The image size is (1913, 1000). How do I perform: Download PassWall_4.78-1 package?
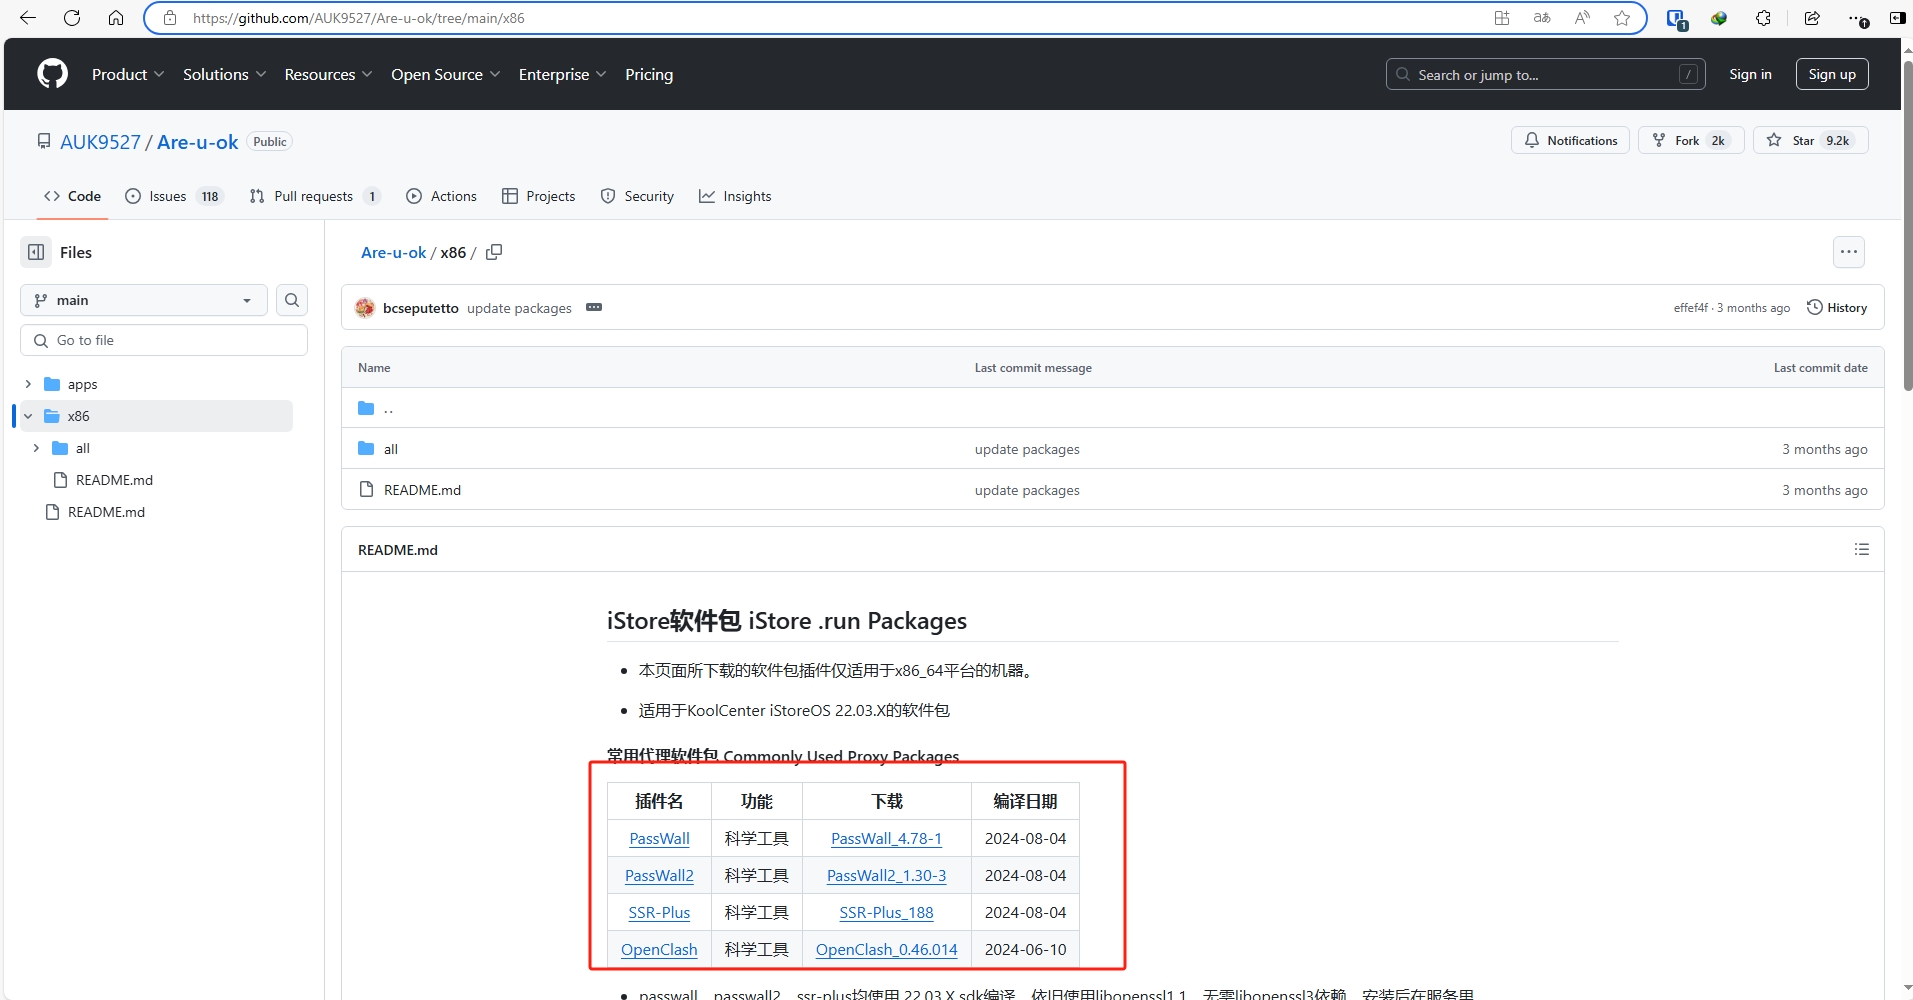click(885, 838)
